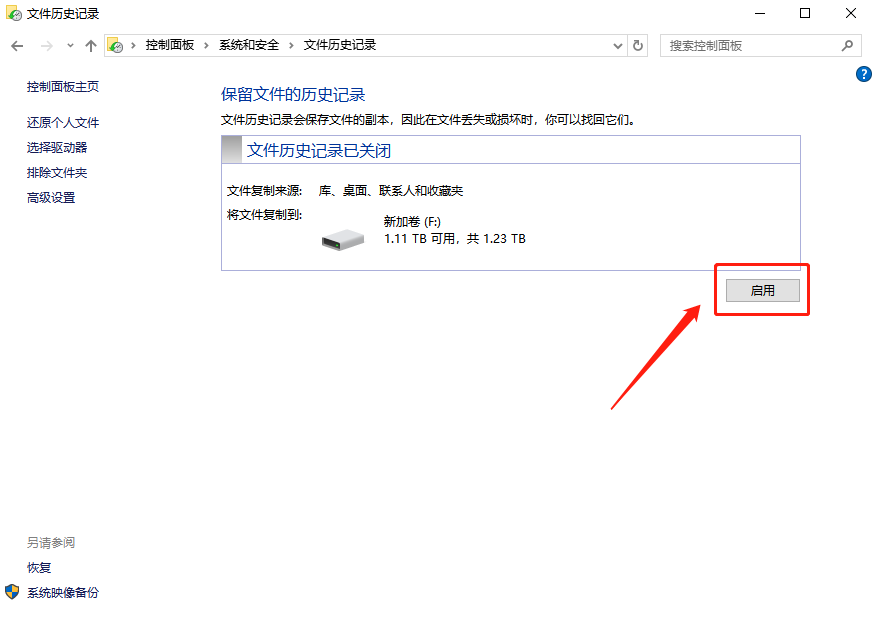Open the address bar history dropdown
Image resolution: width=873 pixels, height=619 pixels.
tap(617, 46)
